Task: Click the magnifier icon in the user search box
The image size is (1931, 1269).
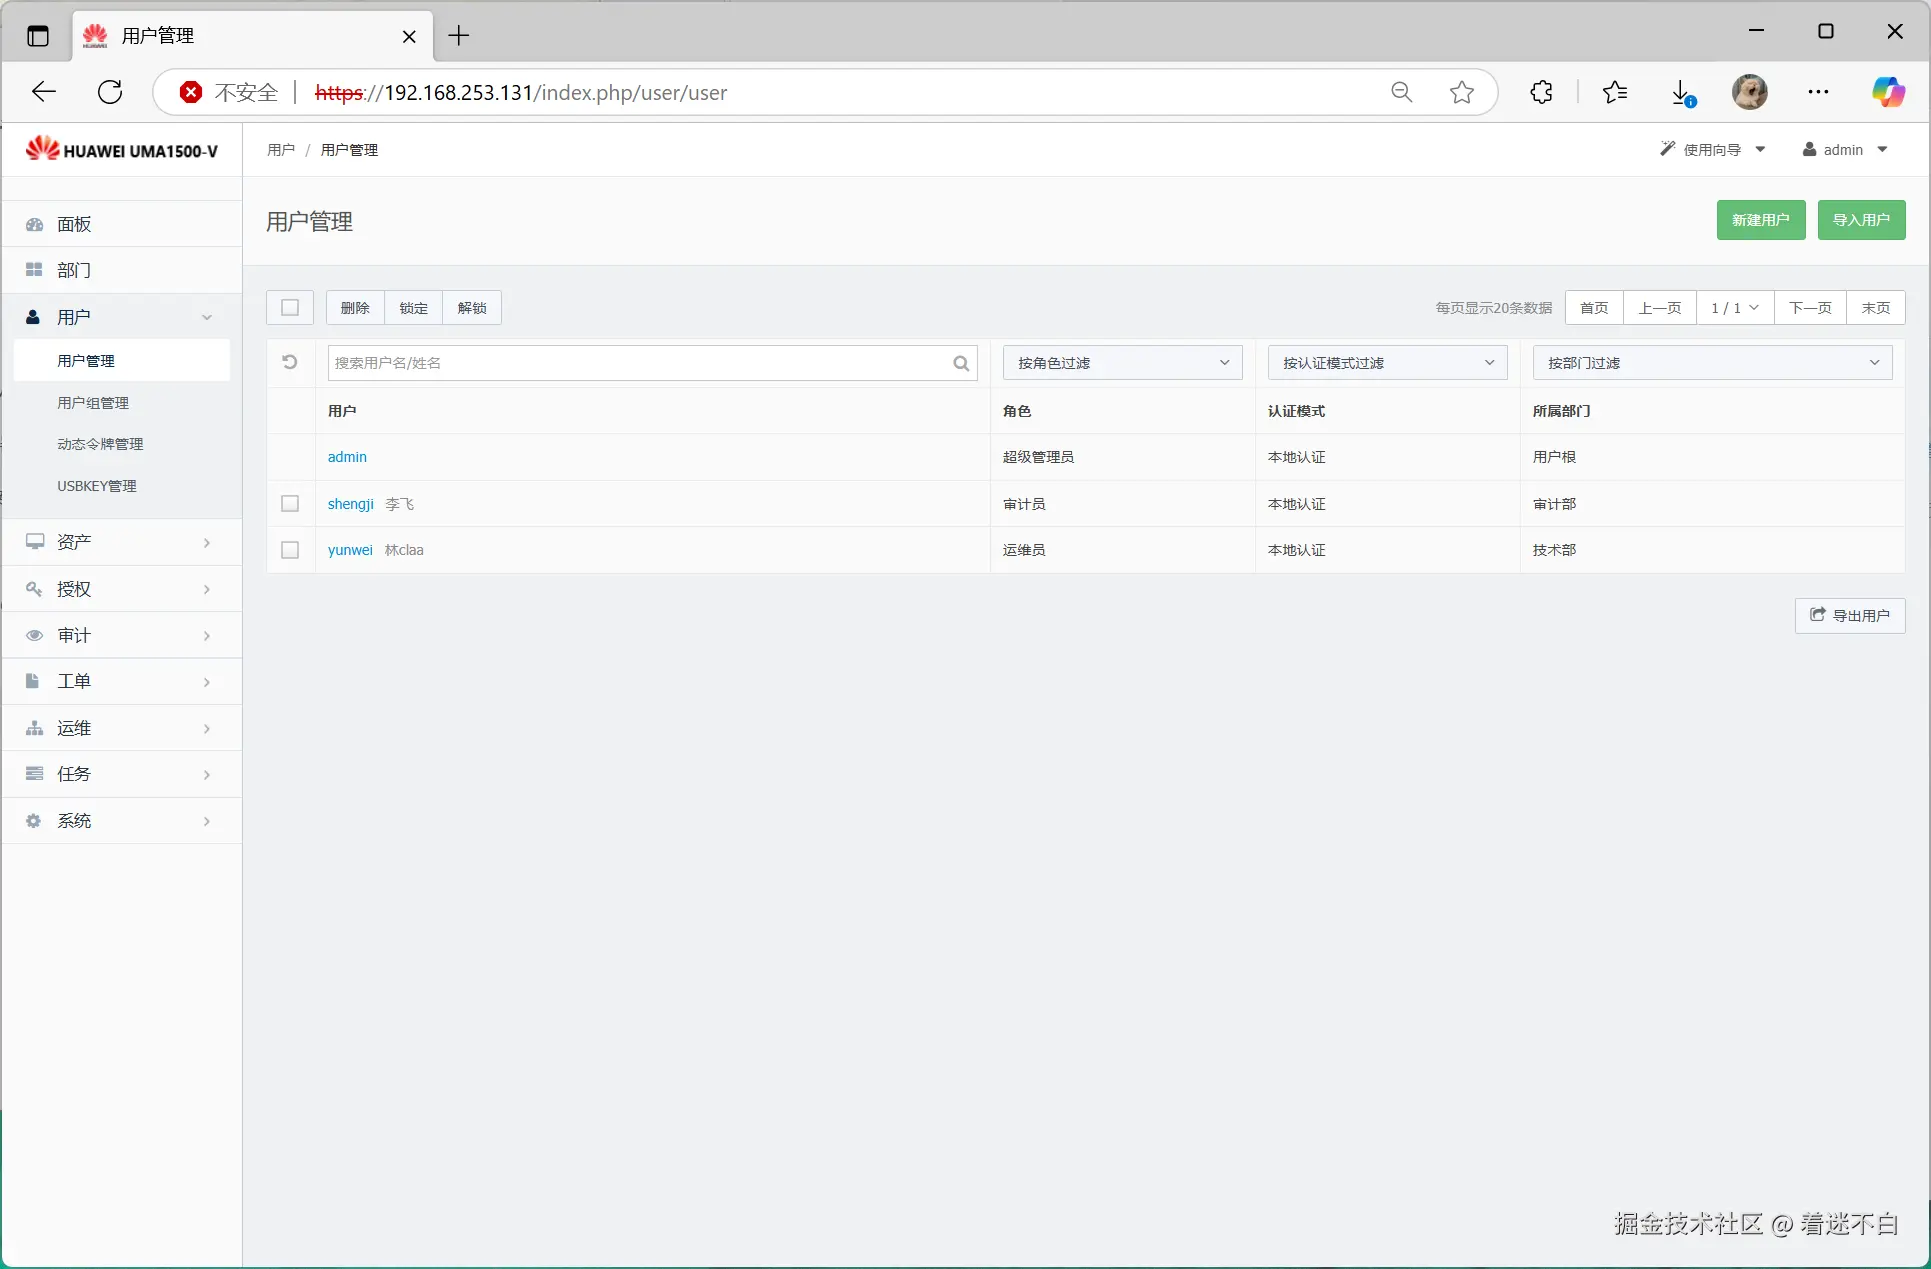Action: [961, 363]
